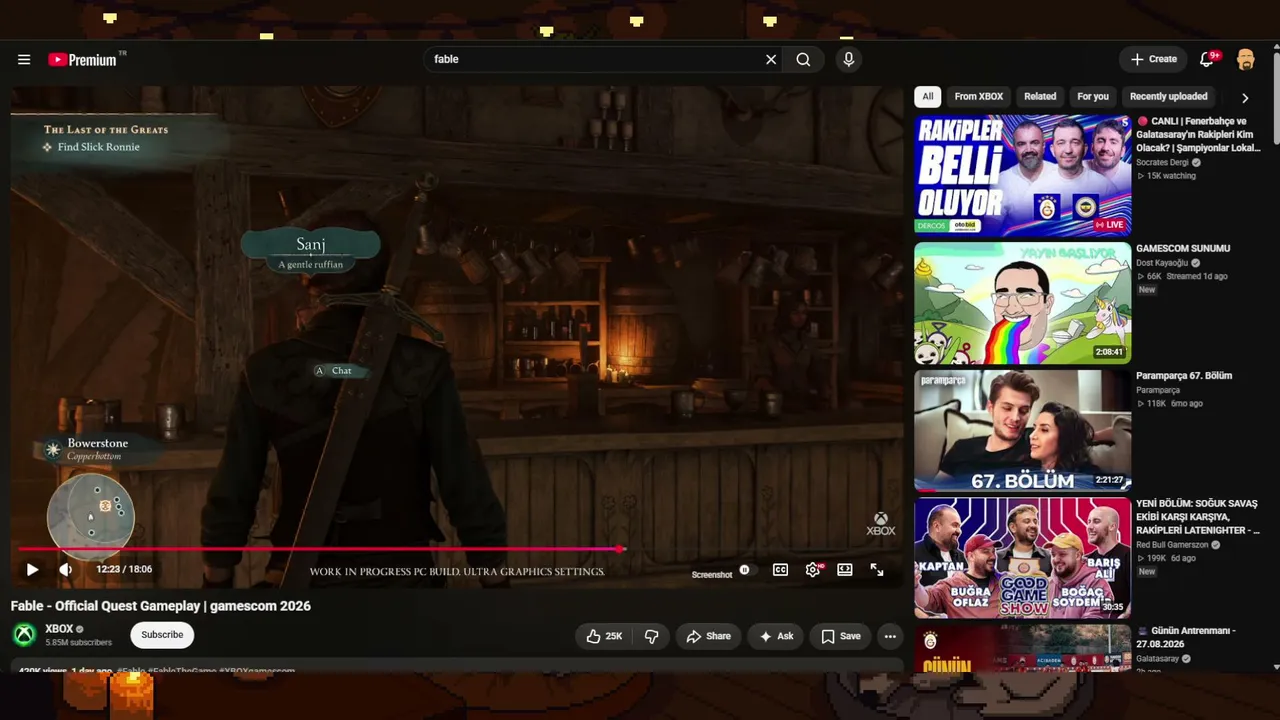Screen dimensions: 1280x720
Task: Visit the Dost Kayaoğlu channel
Action: click(x=1162, y=263)
